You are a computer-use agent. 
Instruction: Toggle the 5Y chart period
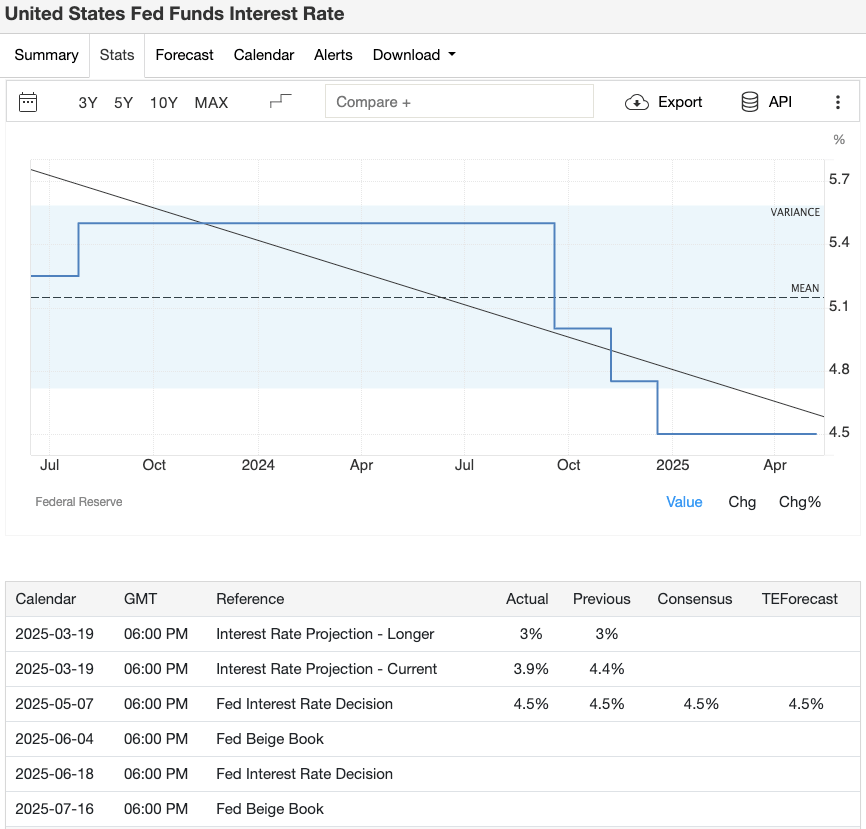[x=122, y=102]
